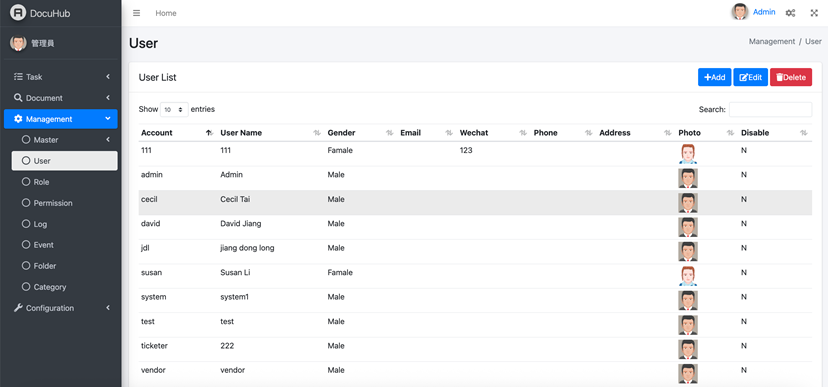This screenshot has height=387, width=828.
Task: Click the circle icon beside Folder
Action: (x=26, y=266)
